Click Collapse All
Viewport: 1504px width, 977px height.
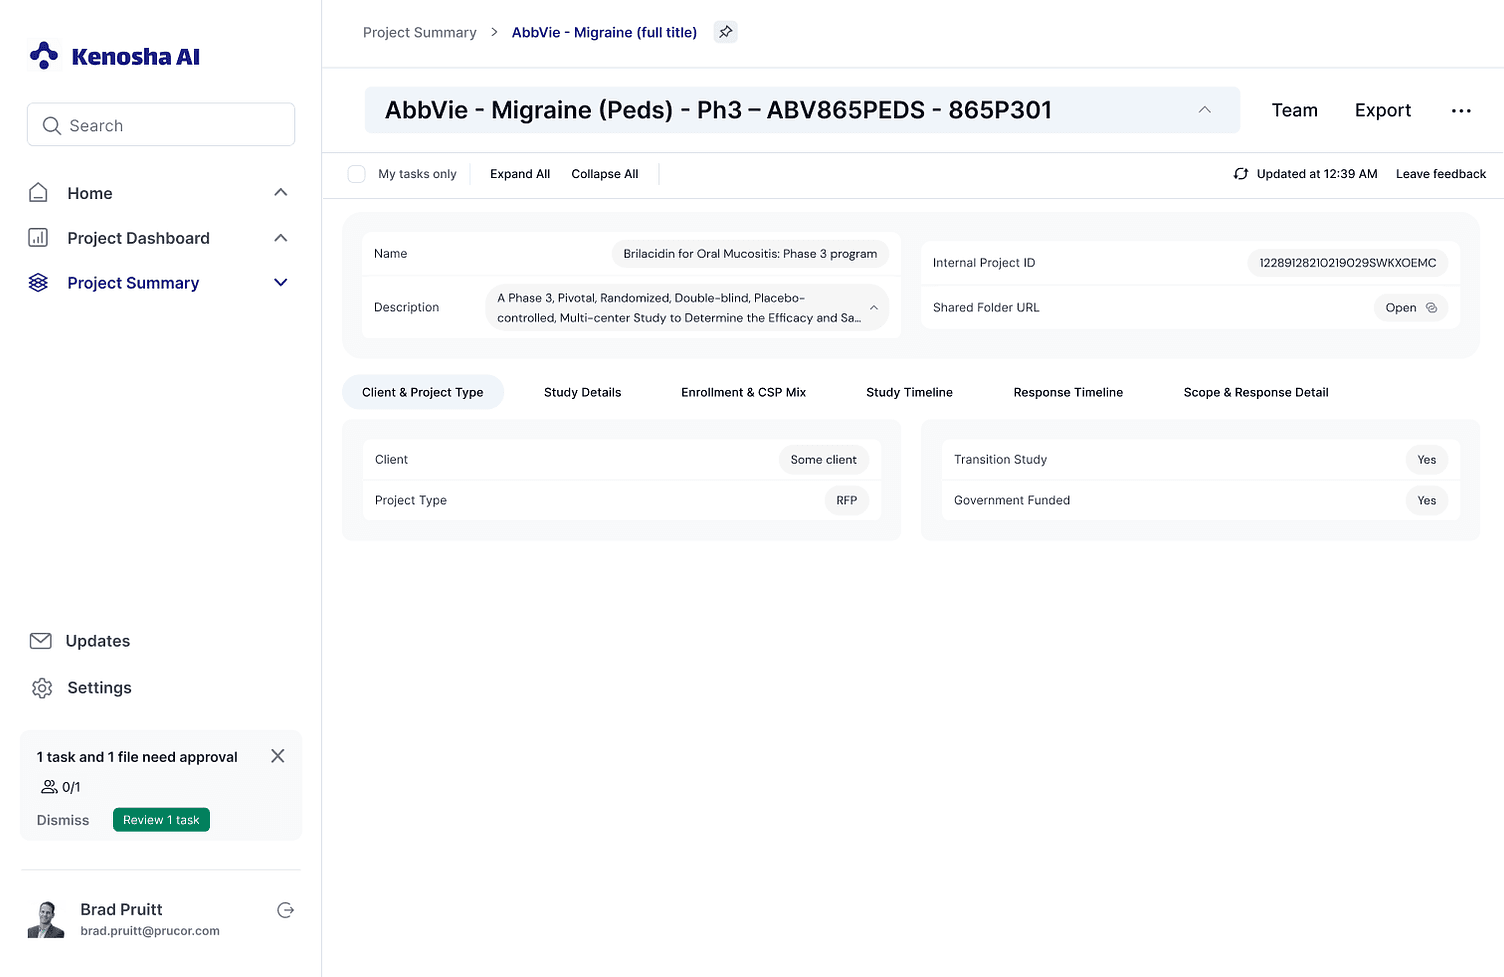605,174
